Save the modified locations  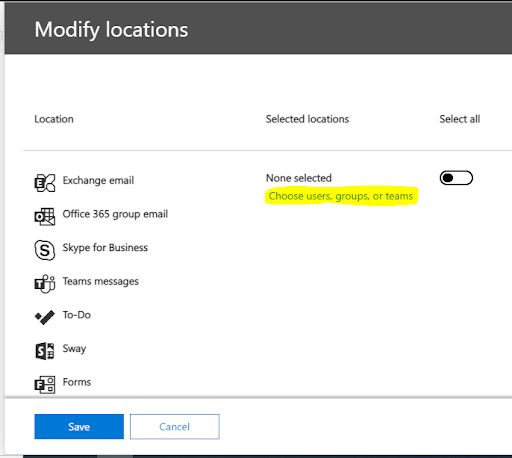pos(79,426)
